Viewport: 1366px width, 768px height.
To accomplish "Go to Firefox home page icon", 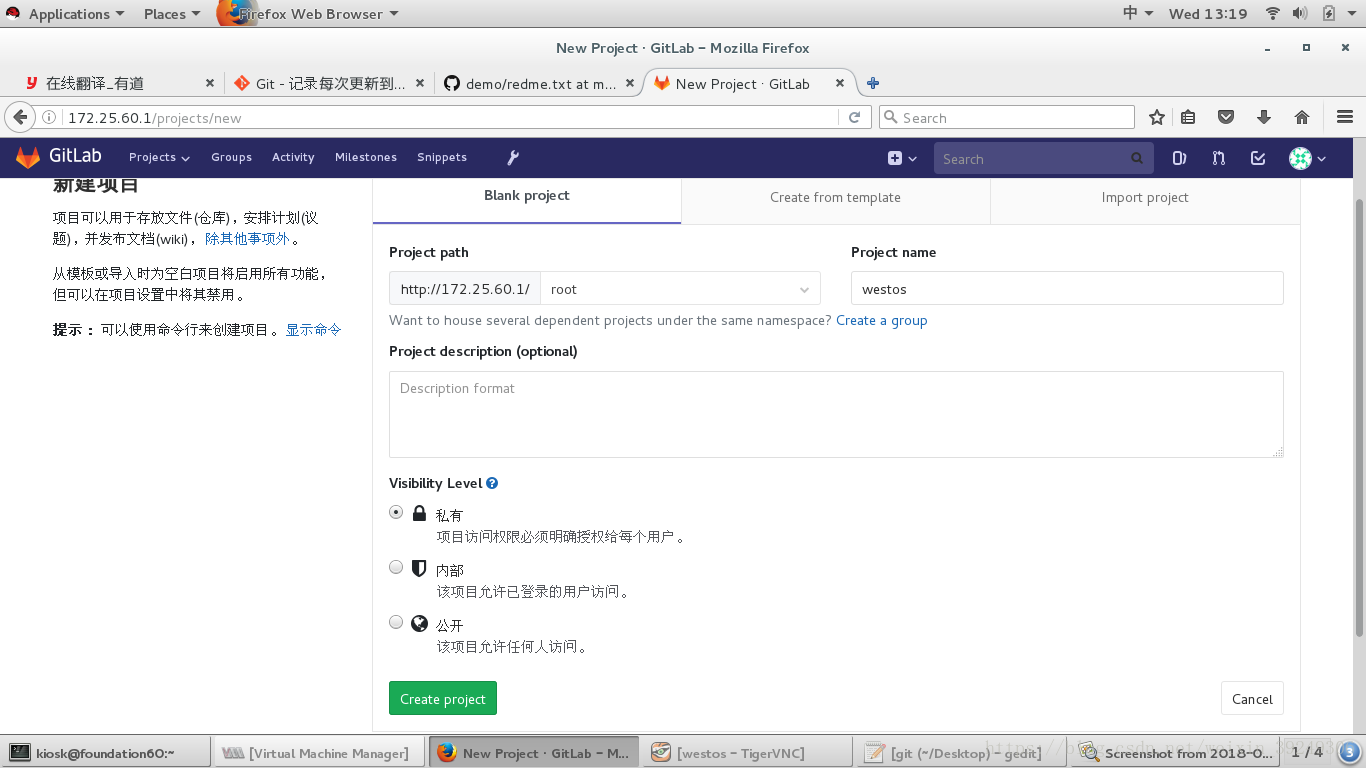I will click(x=1302, y=117).
